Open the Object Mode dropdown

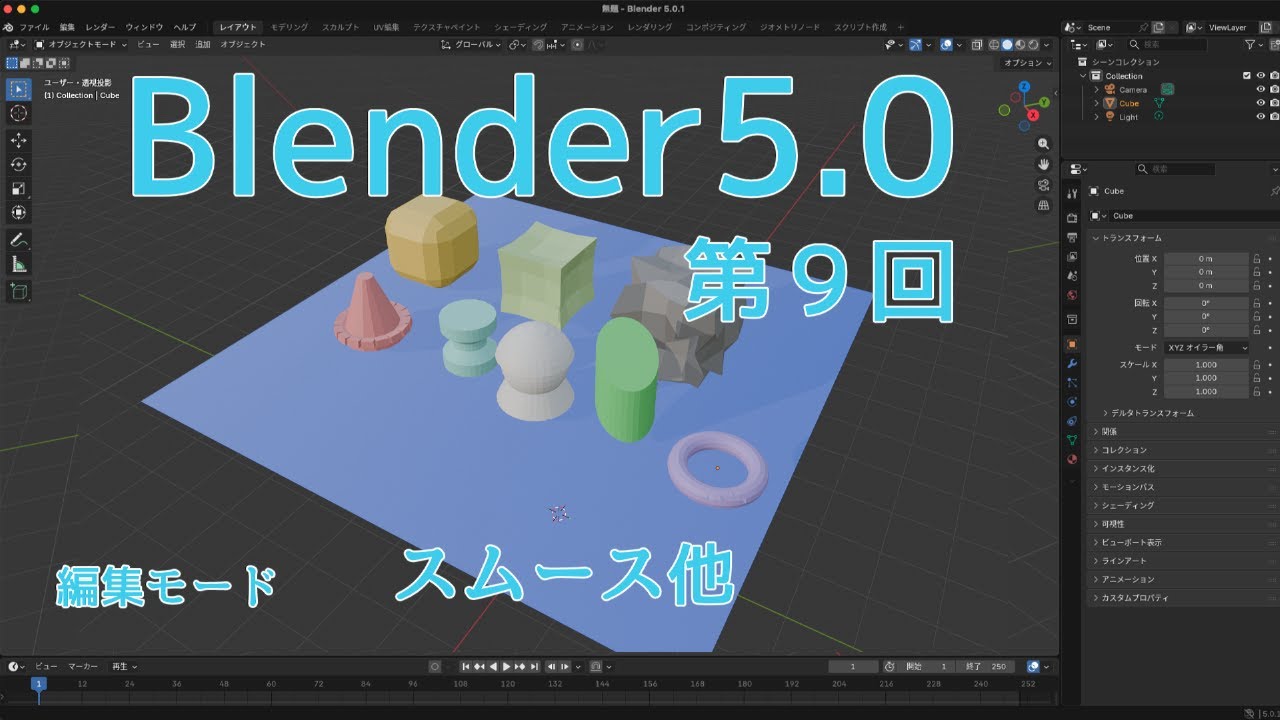pyautogui.click(x=81, y=45)
